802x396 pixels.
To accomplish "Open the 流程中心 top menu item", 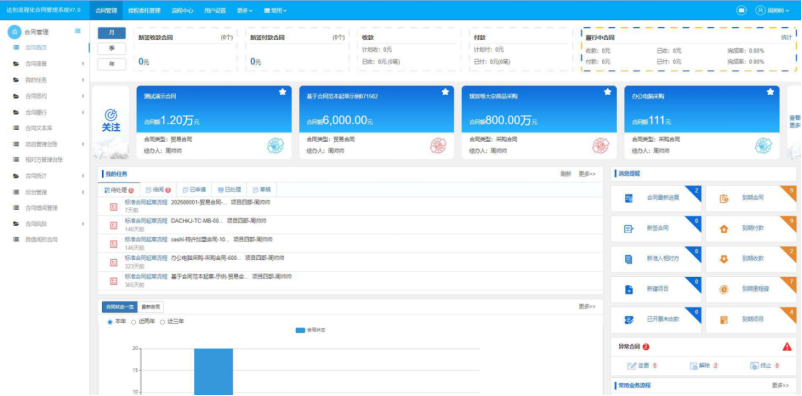I will (182, 10).
